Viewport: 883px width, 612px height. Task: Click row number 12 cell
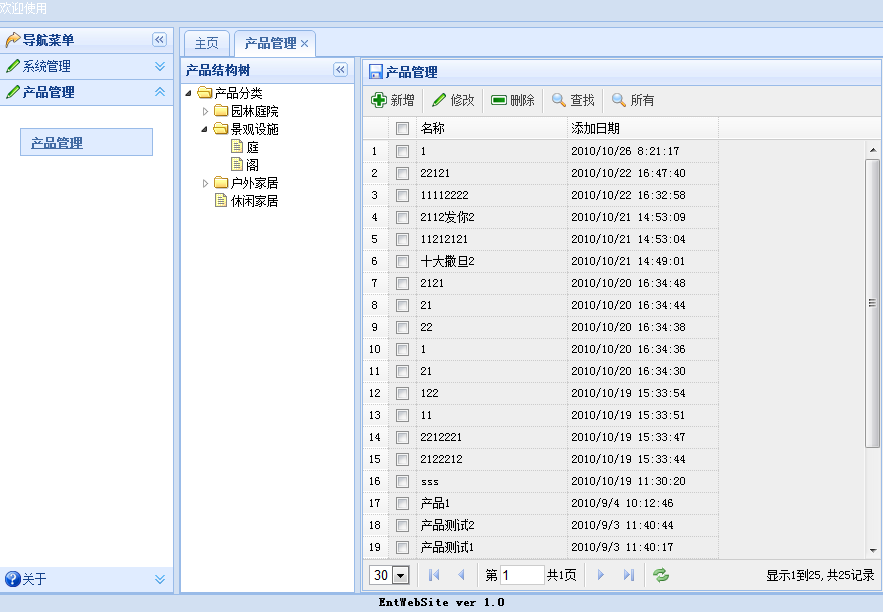click(x=375, y=393)
